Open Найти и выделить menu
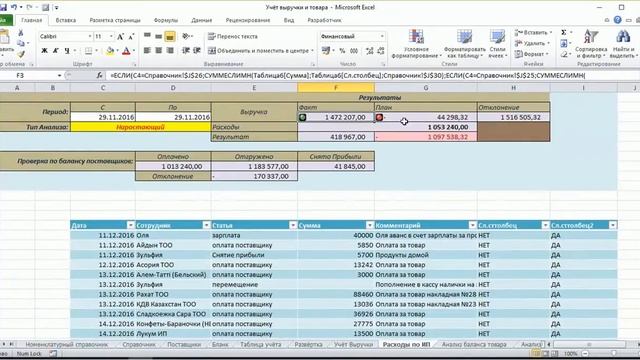Screen dimensions: 640x360 pos(623,44)
